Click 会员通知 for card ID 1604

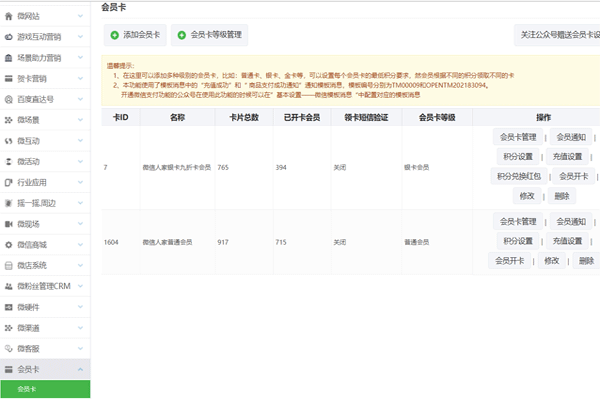(571, 221)
